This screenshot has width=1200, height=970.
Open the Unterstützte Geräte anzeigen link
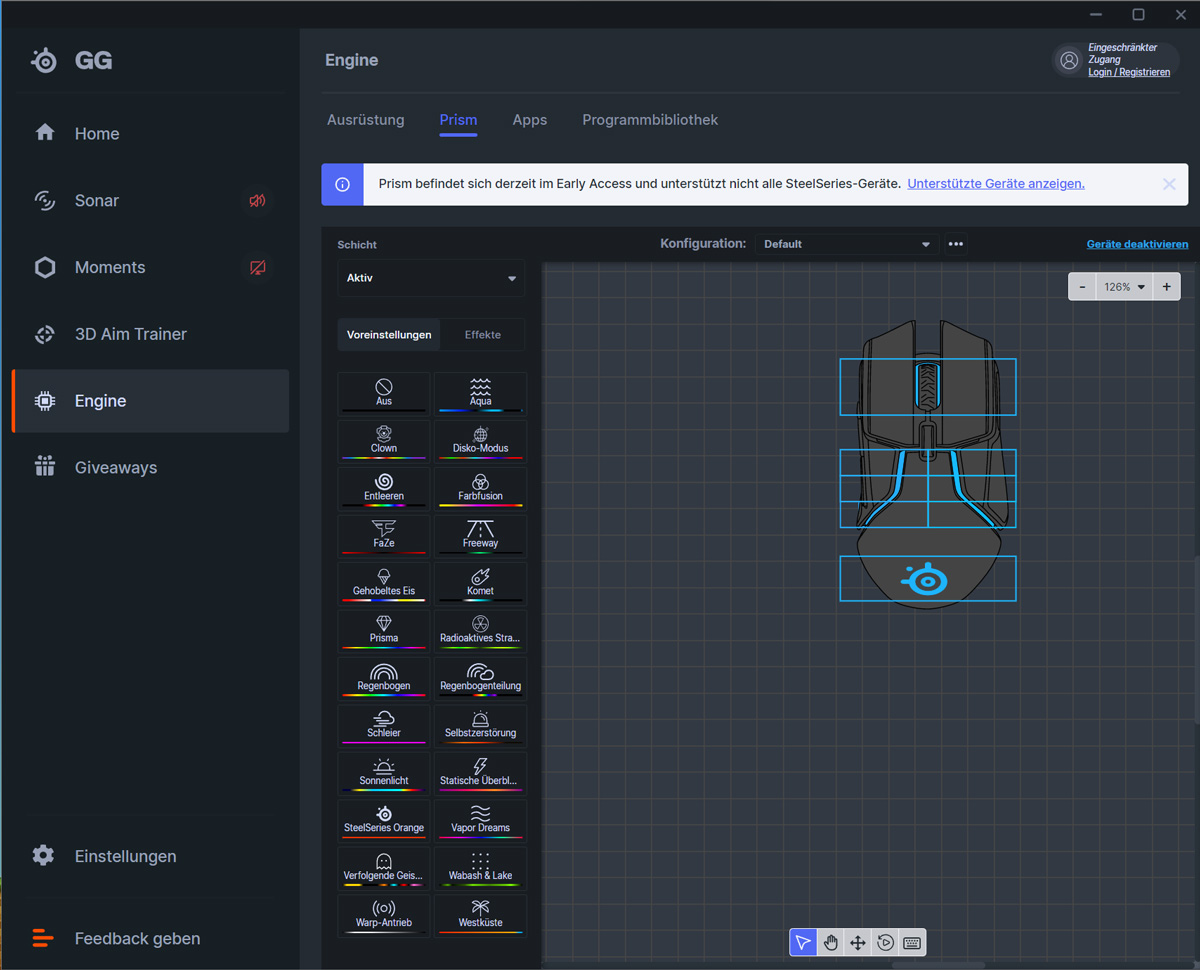[996, 184]
